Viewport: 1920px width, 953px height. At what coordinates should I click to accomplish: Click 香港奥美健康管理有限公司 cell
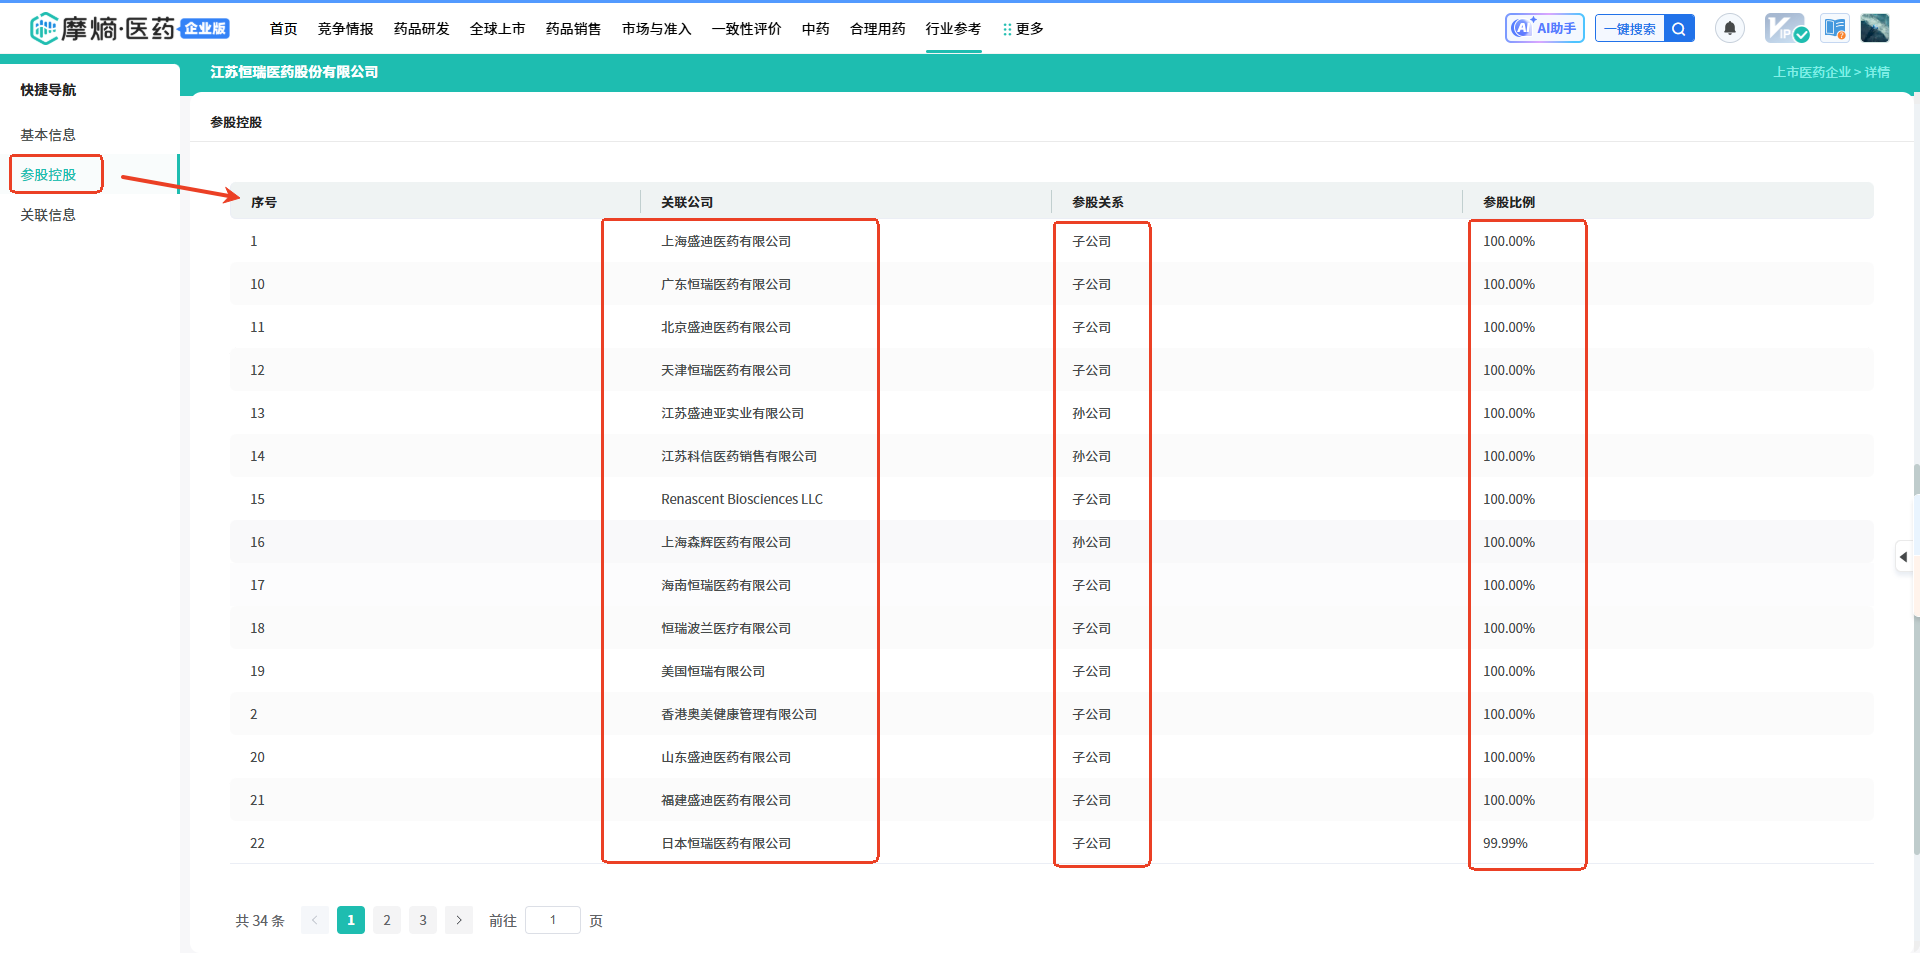[739, 714]
